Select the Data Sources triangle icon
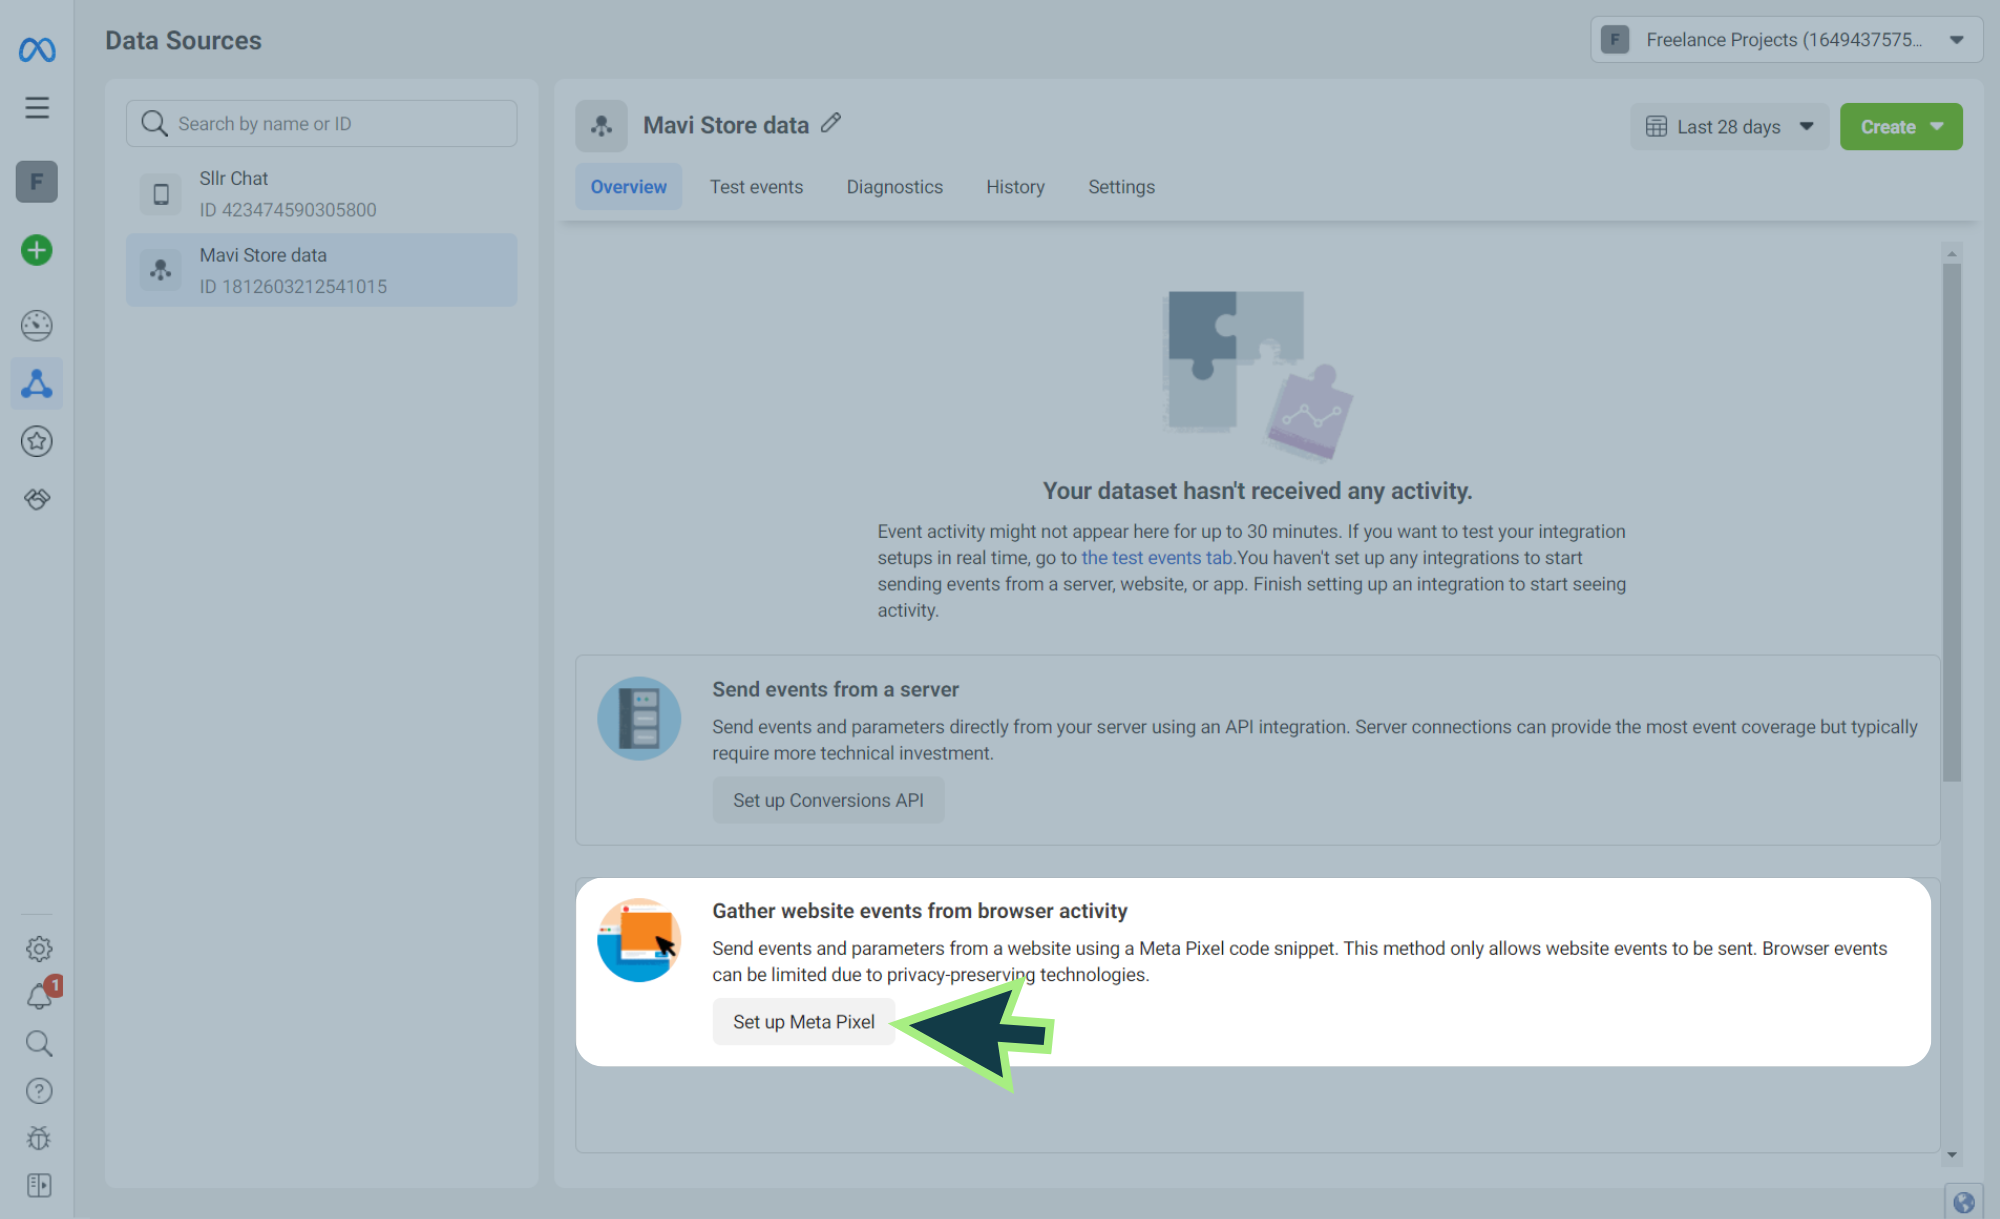Viewport: 2000px width, 1219px height. (x=37, y=384)
